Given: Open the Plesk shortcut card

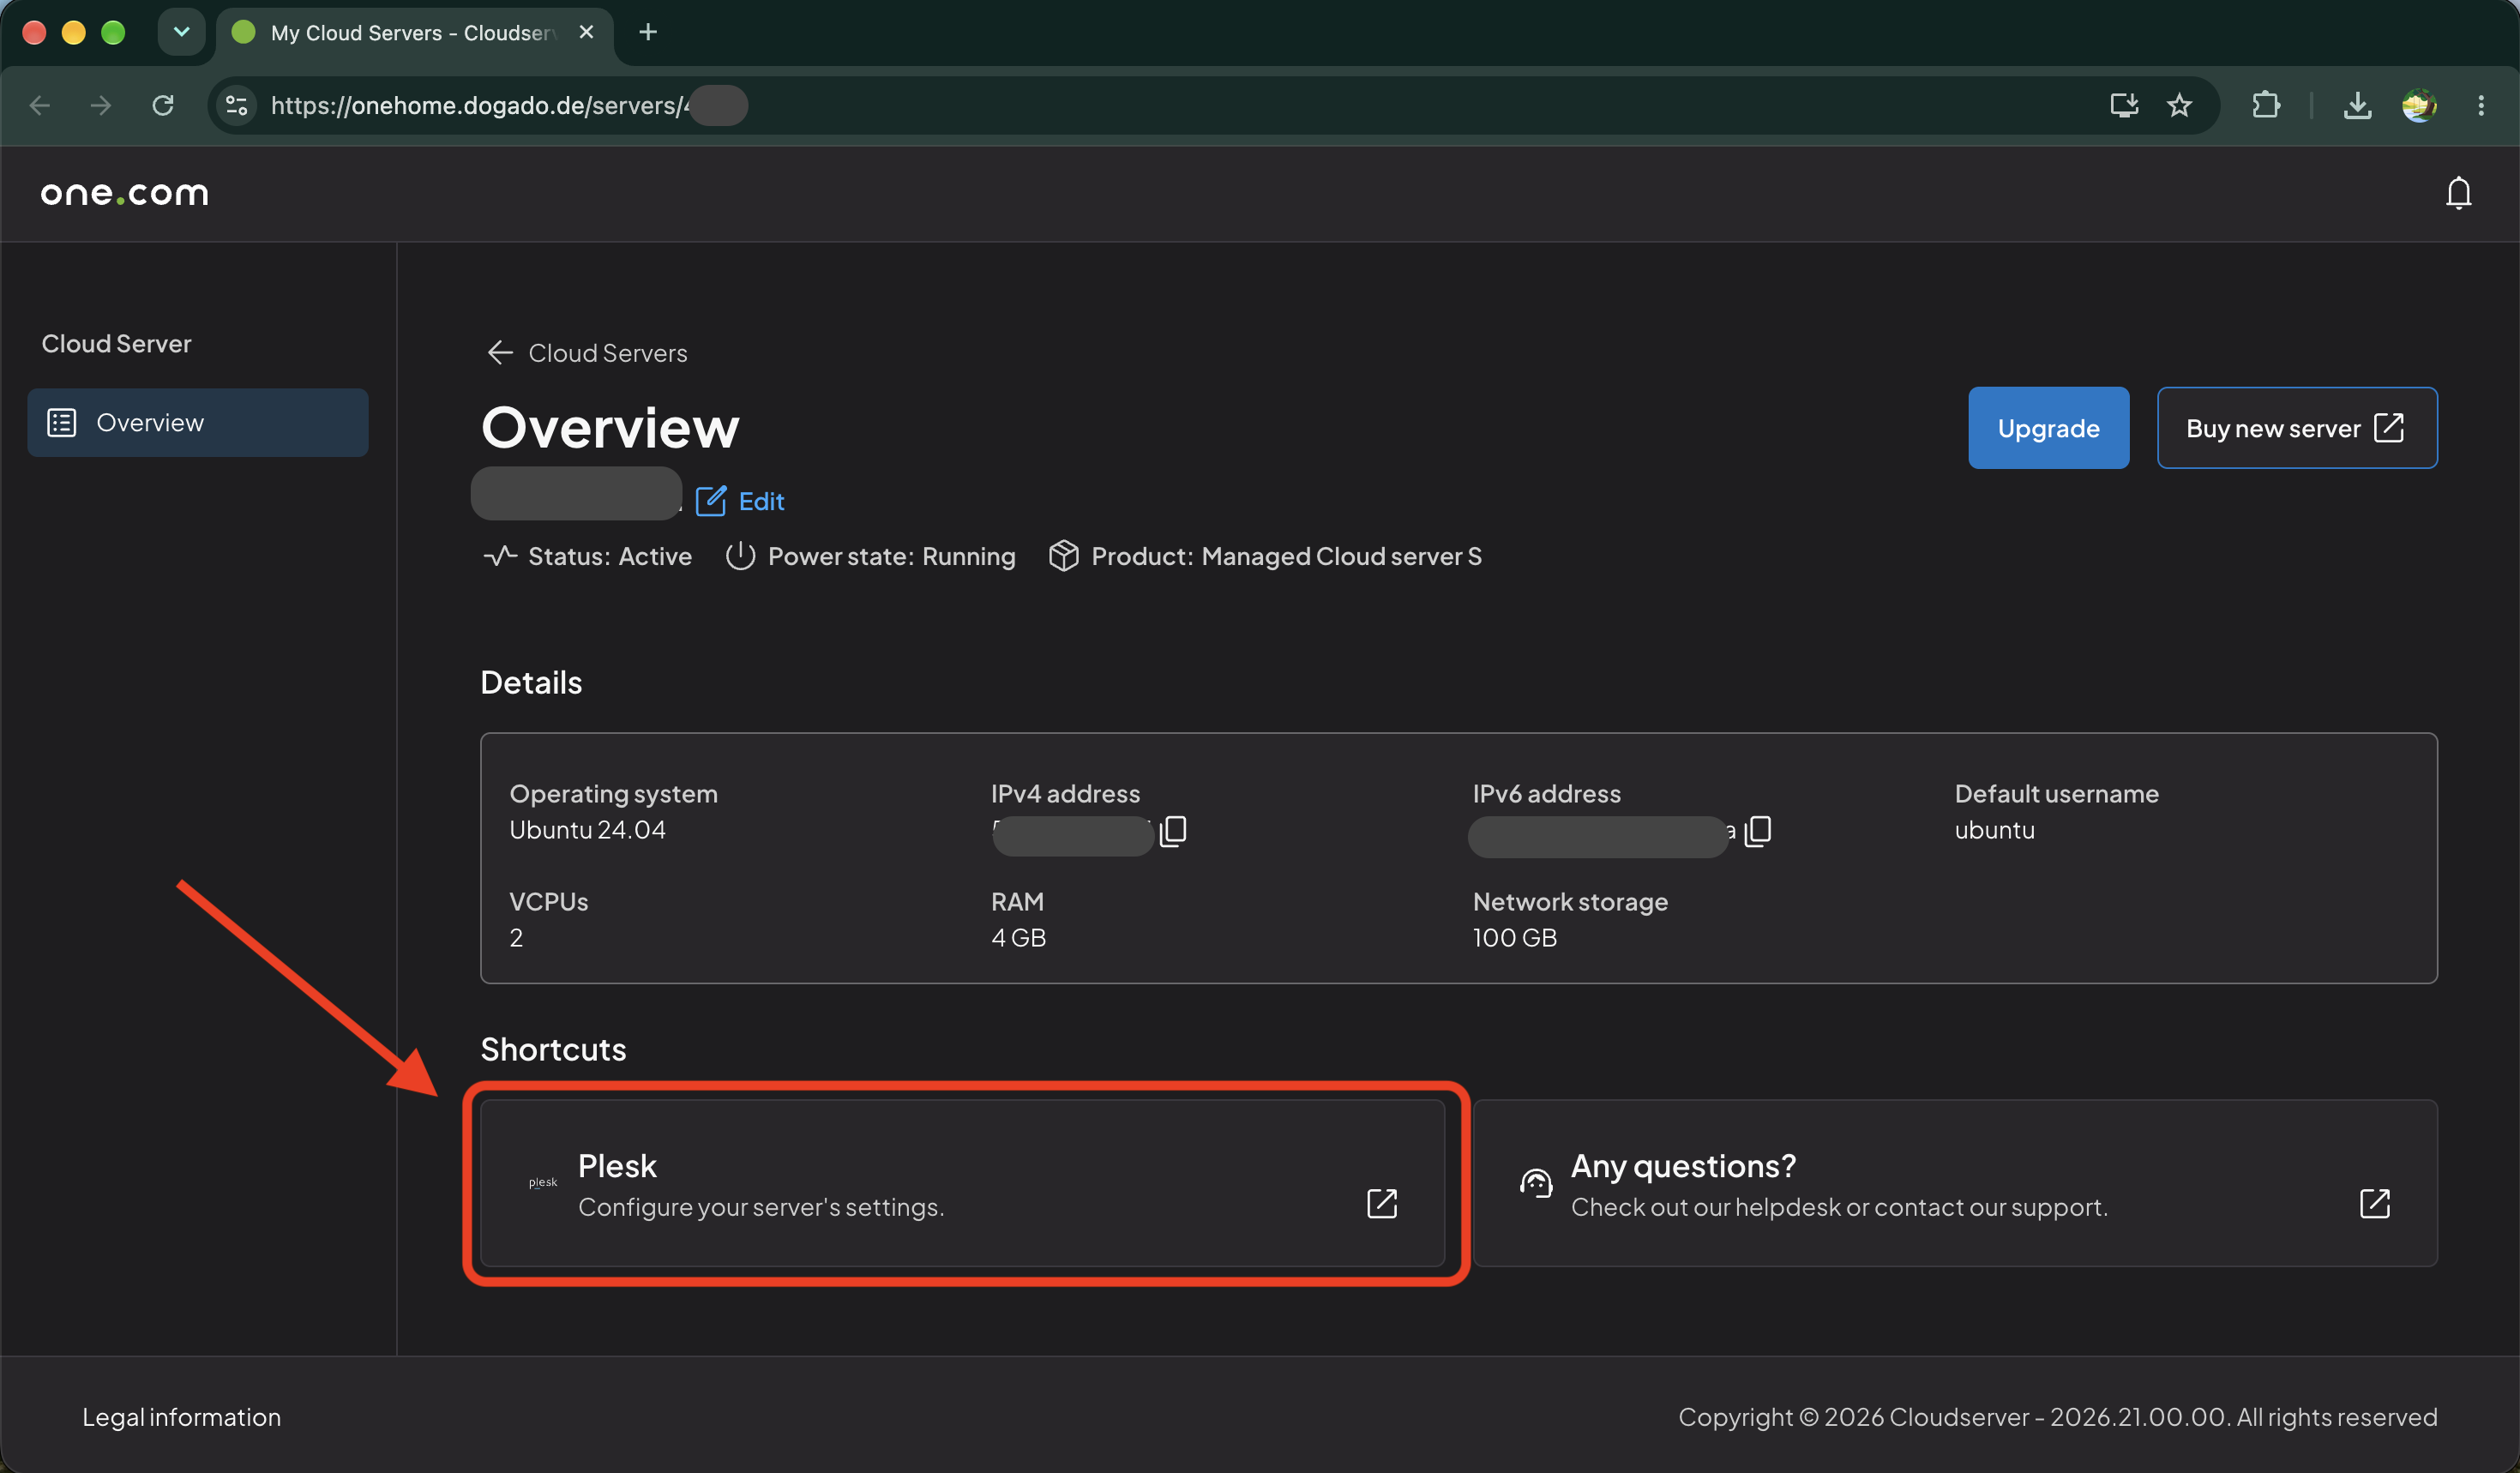Looking at the screenshot, I should click(x=962, y=1183).
